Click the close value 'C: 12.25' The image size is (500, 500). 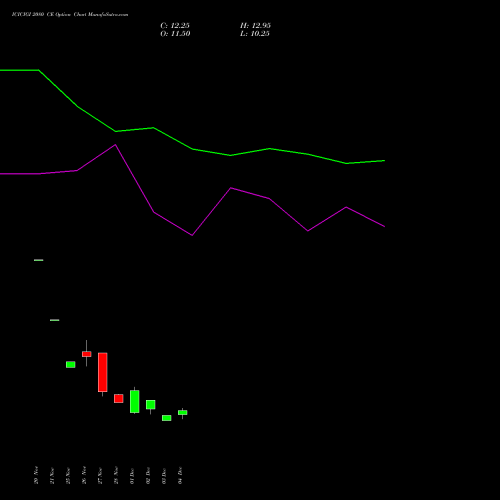tap(175, 26)
